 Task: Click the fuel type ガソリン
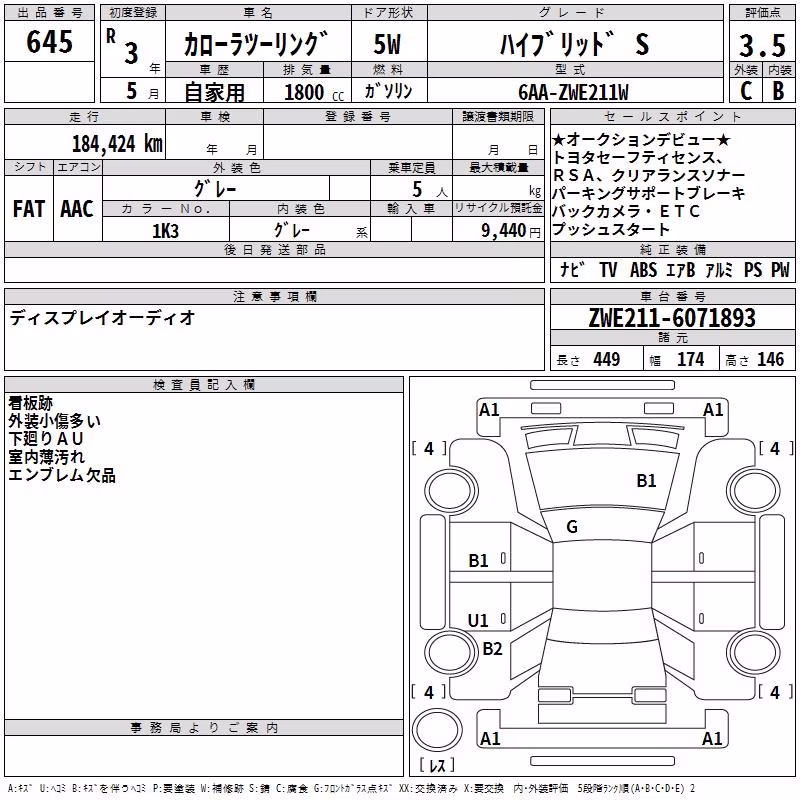click(388, 91)
